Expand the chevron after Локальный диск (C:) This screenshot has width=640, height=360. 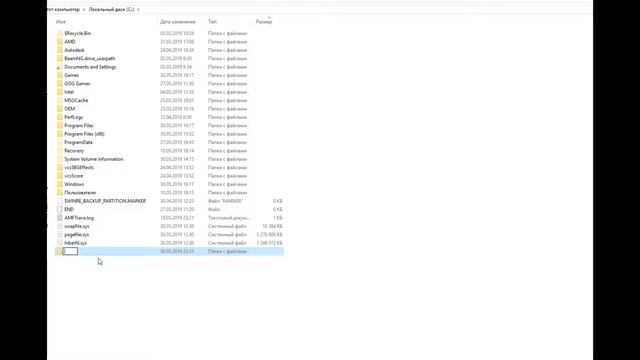pos(138,9)
